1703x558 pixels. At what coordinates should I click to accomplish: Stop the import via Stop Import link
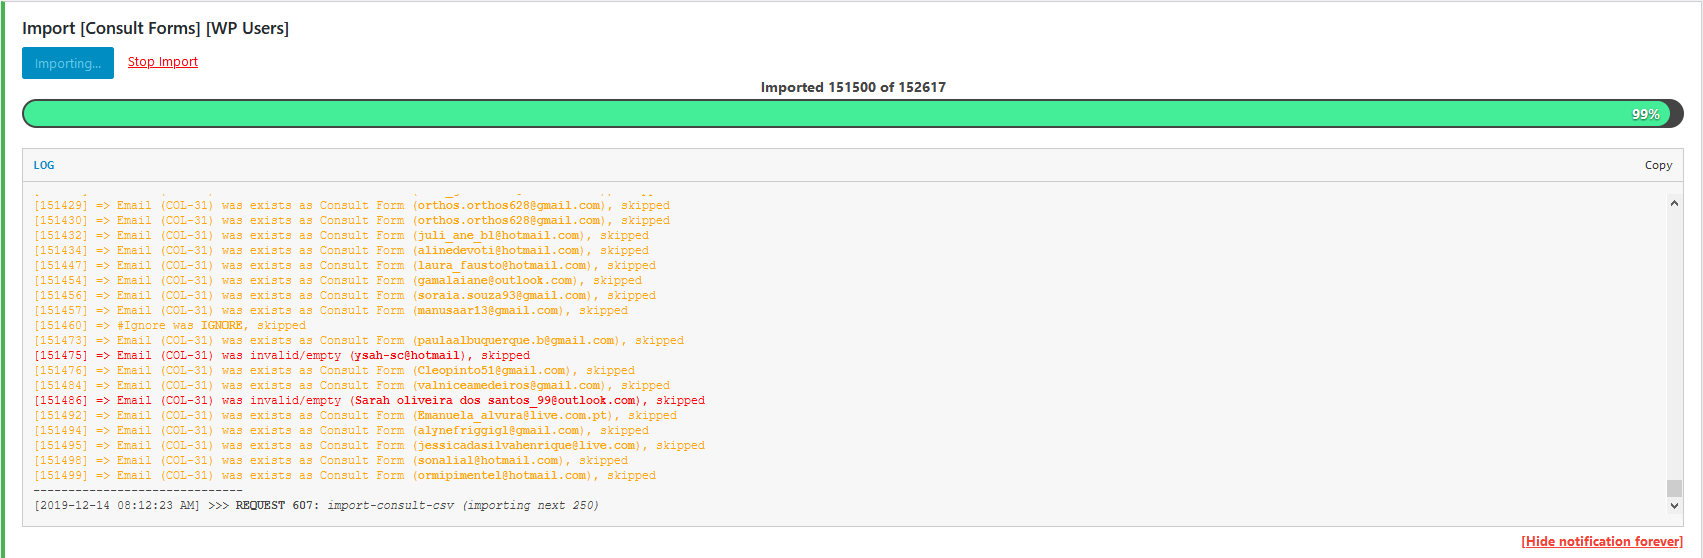coord(162,62)
